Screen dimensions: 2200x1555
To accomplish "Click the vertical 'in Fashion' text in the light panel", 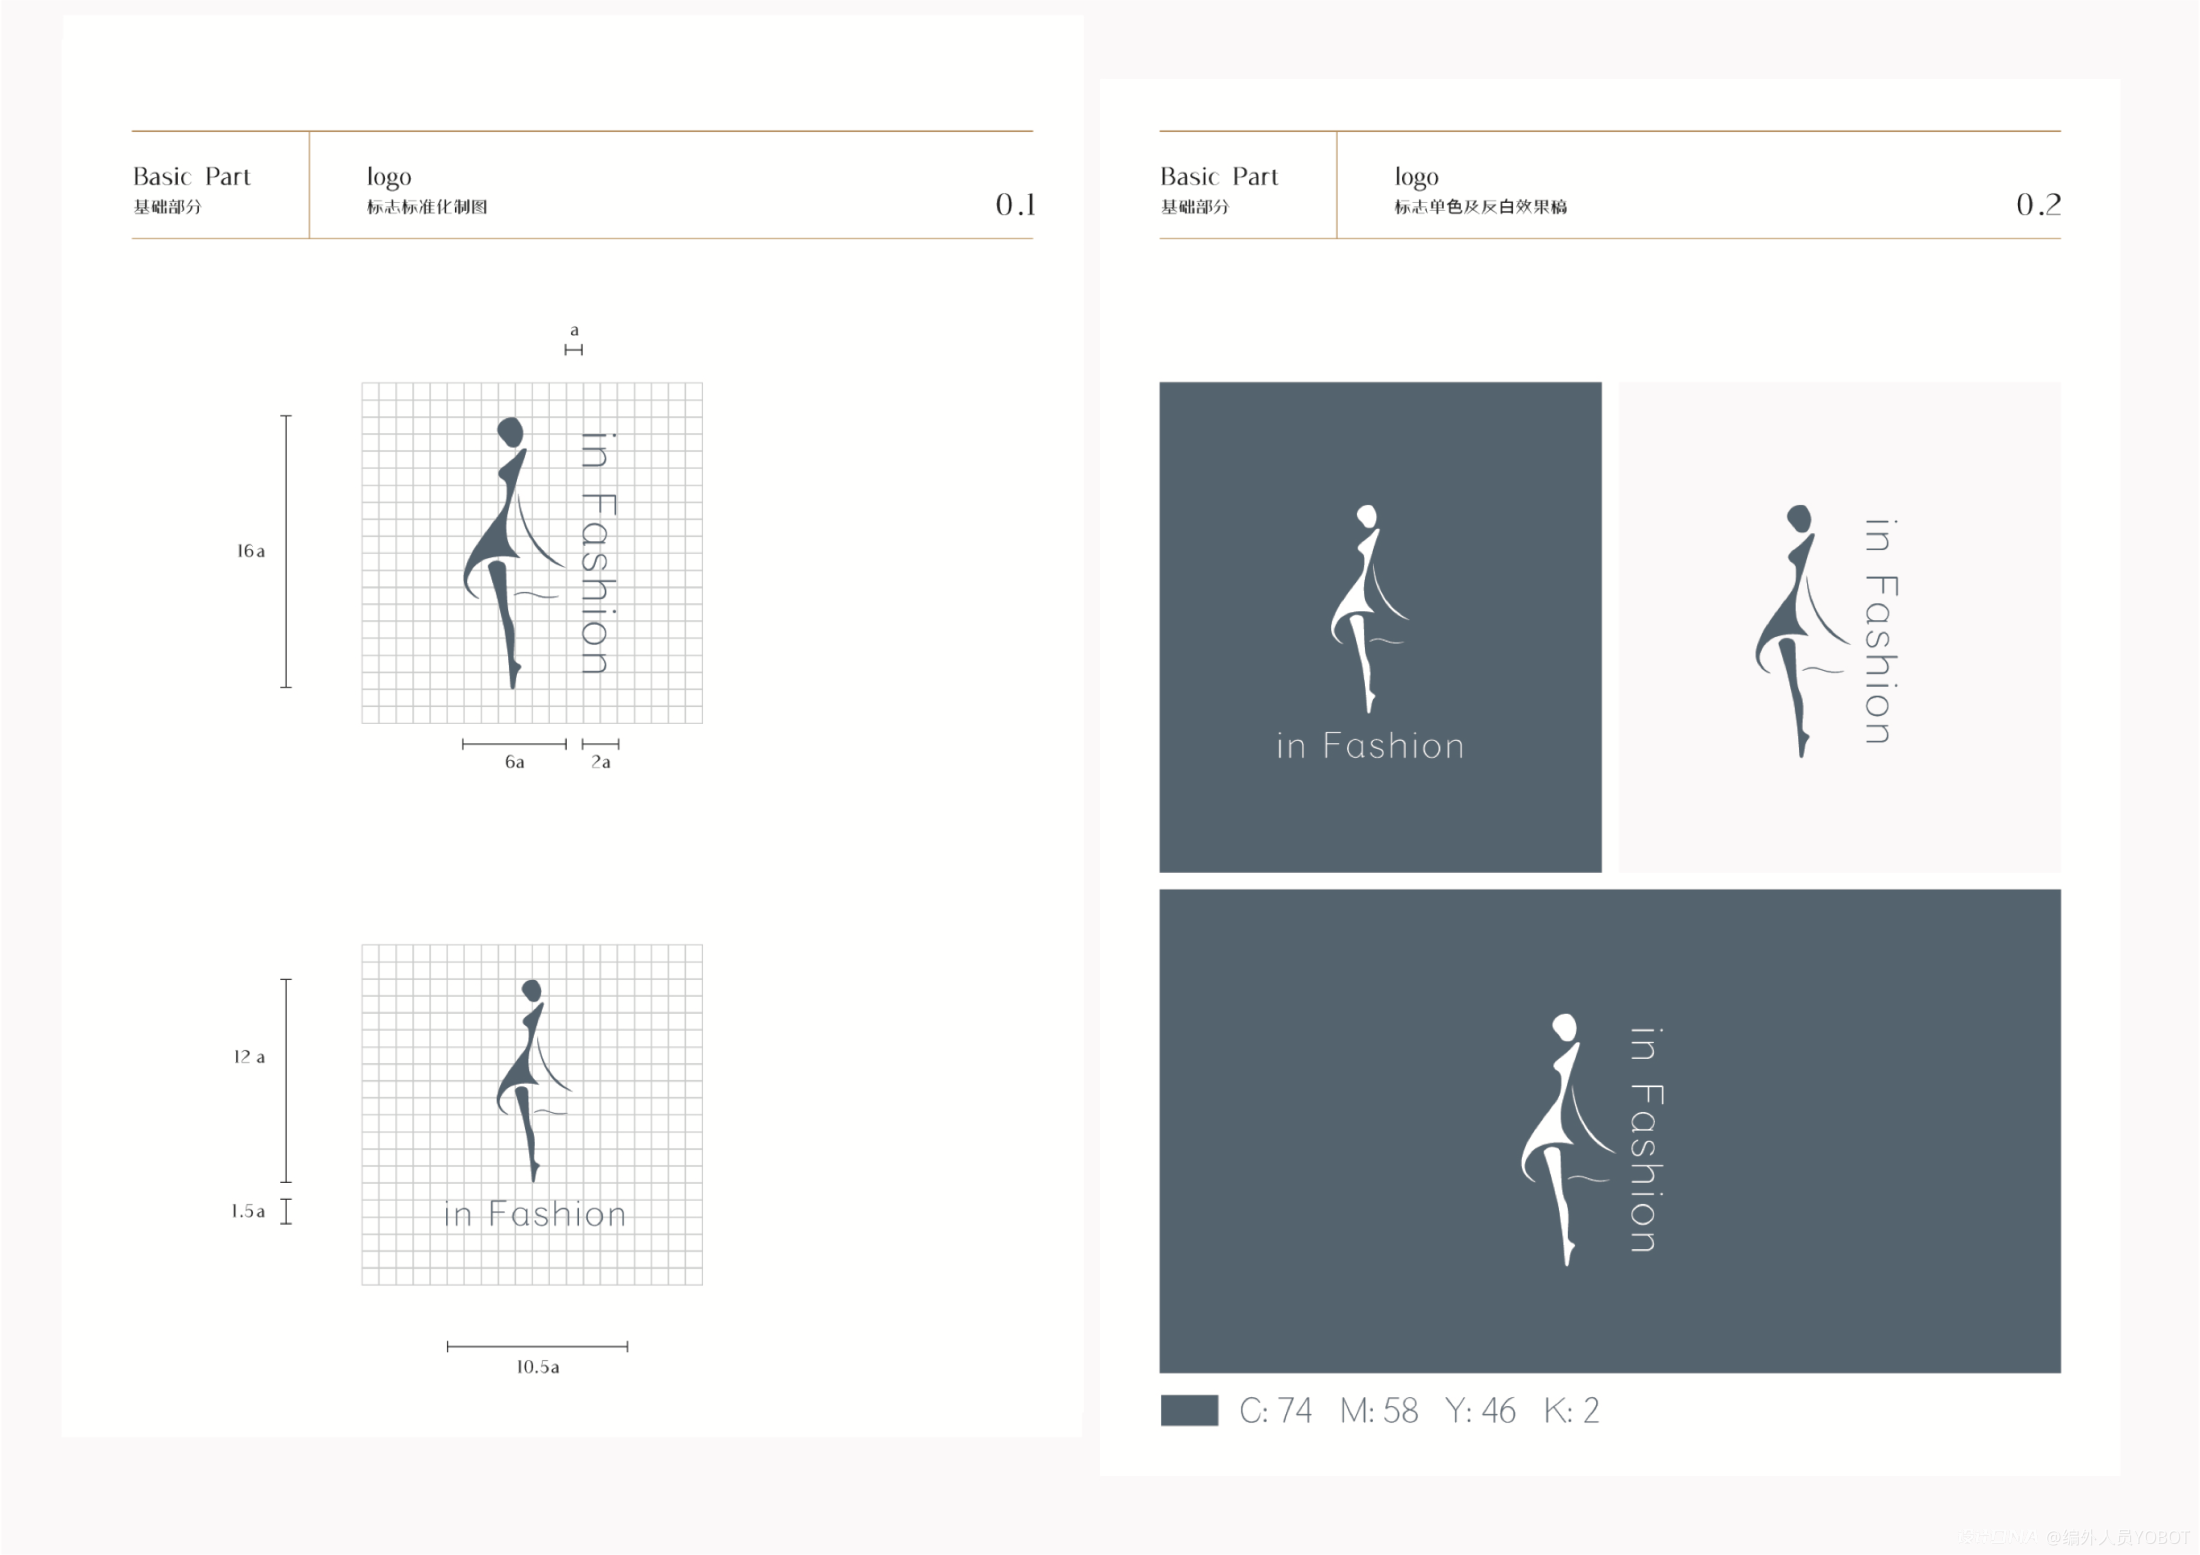I will [x=1880, y=631].
